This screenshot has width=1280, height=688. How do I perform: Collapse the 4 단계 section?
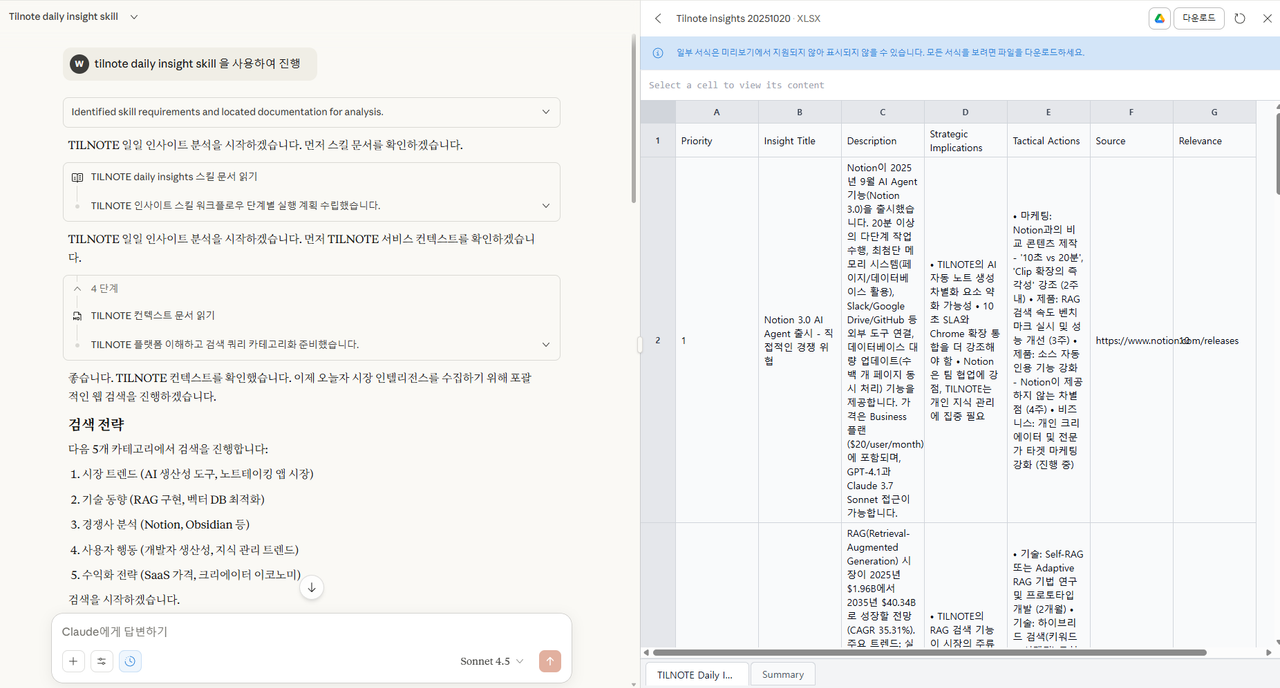77,287
